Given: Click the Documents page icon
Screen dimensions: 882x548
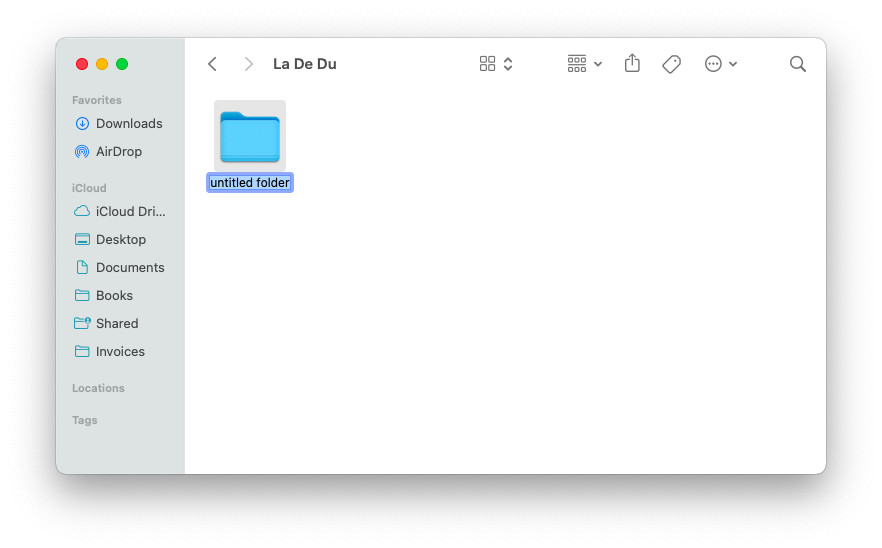Looking at the screenshot, I should point(82,267).
